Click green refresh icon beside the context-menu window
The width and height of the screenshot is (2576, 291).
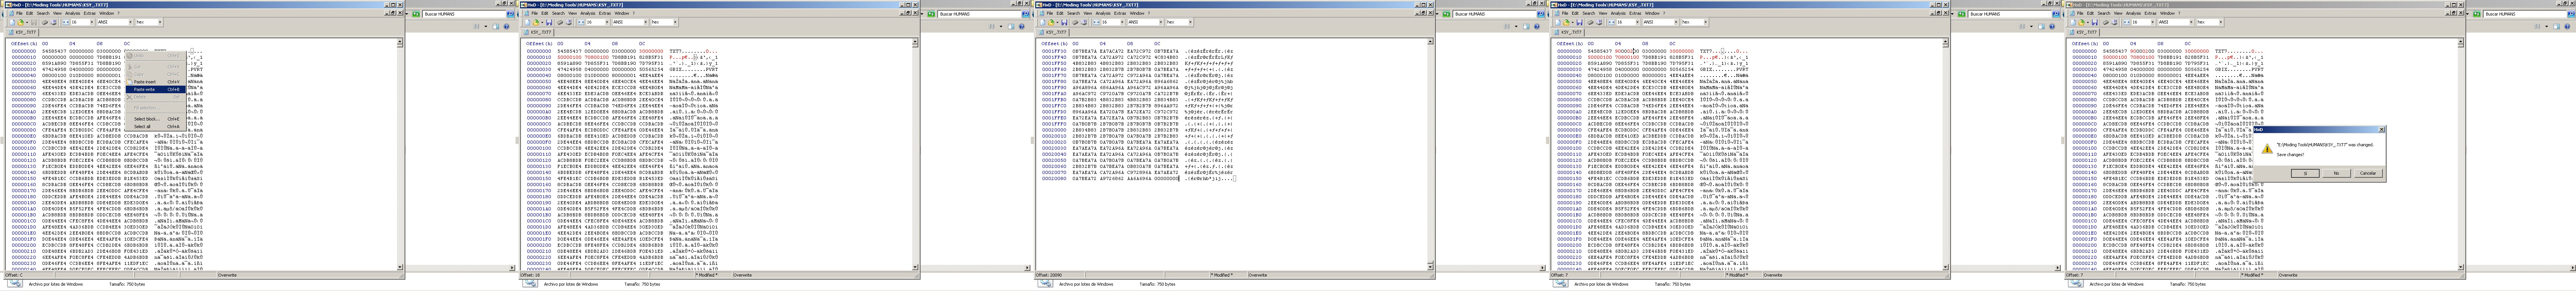pos(416,14)
